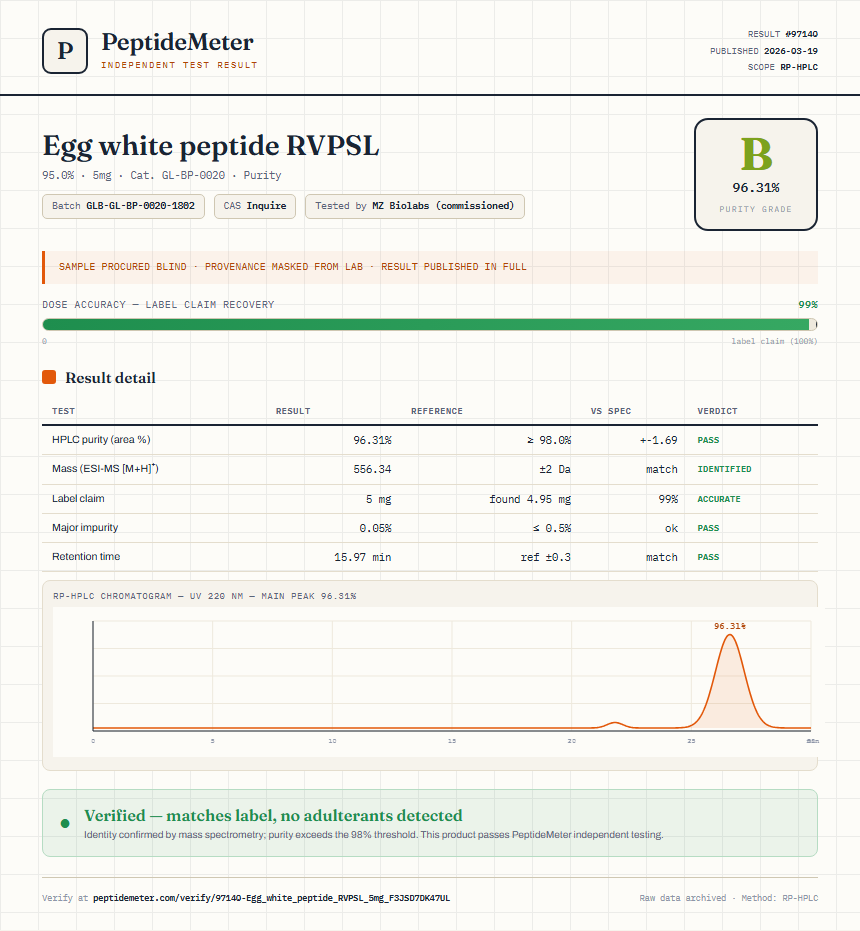Click the +-1.69 vs spec value

coord(659,440)
